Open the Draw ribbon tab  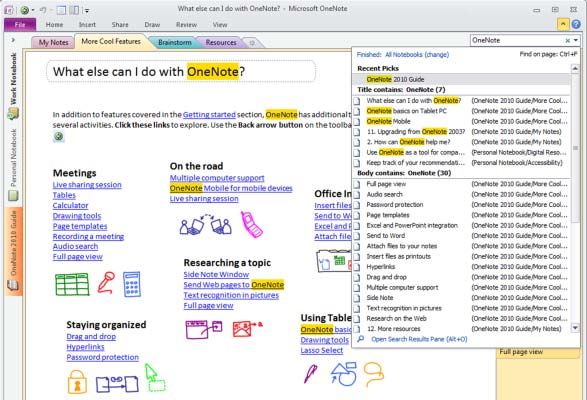(x=152, y=25)
